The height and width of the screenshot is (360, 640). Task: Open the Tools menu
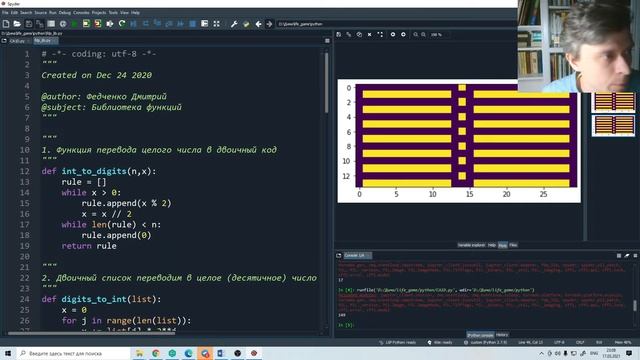click(x=113, y=13)
